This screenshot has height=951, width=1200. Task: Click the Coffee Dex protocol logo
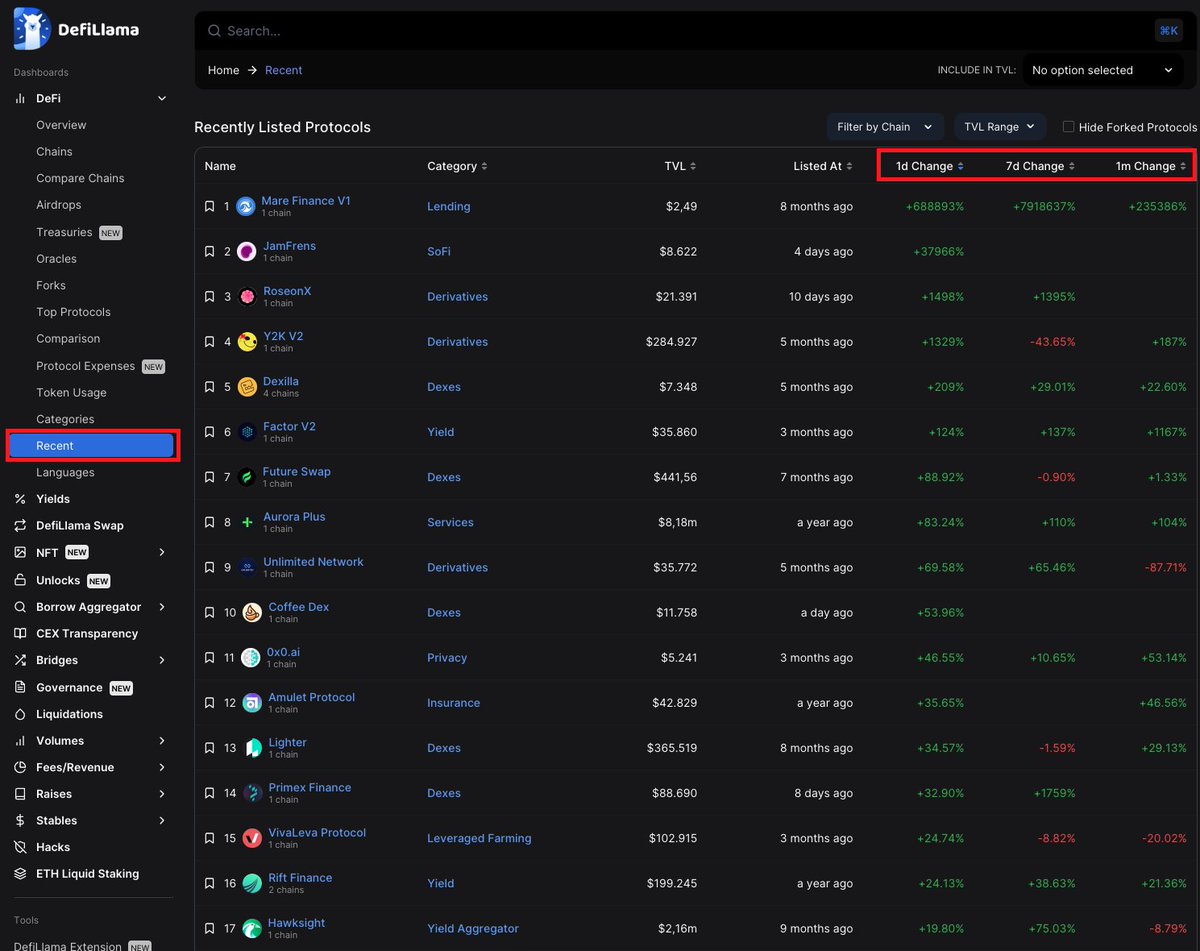(x=251, y=612)
